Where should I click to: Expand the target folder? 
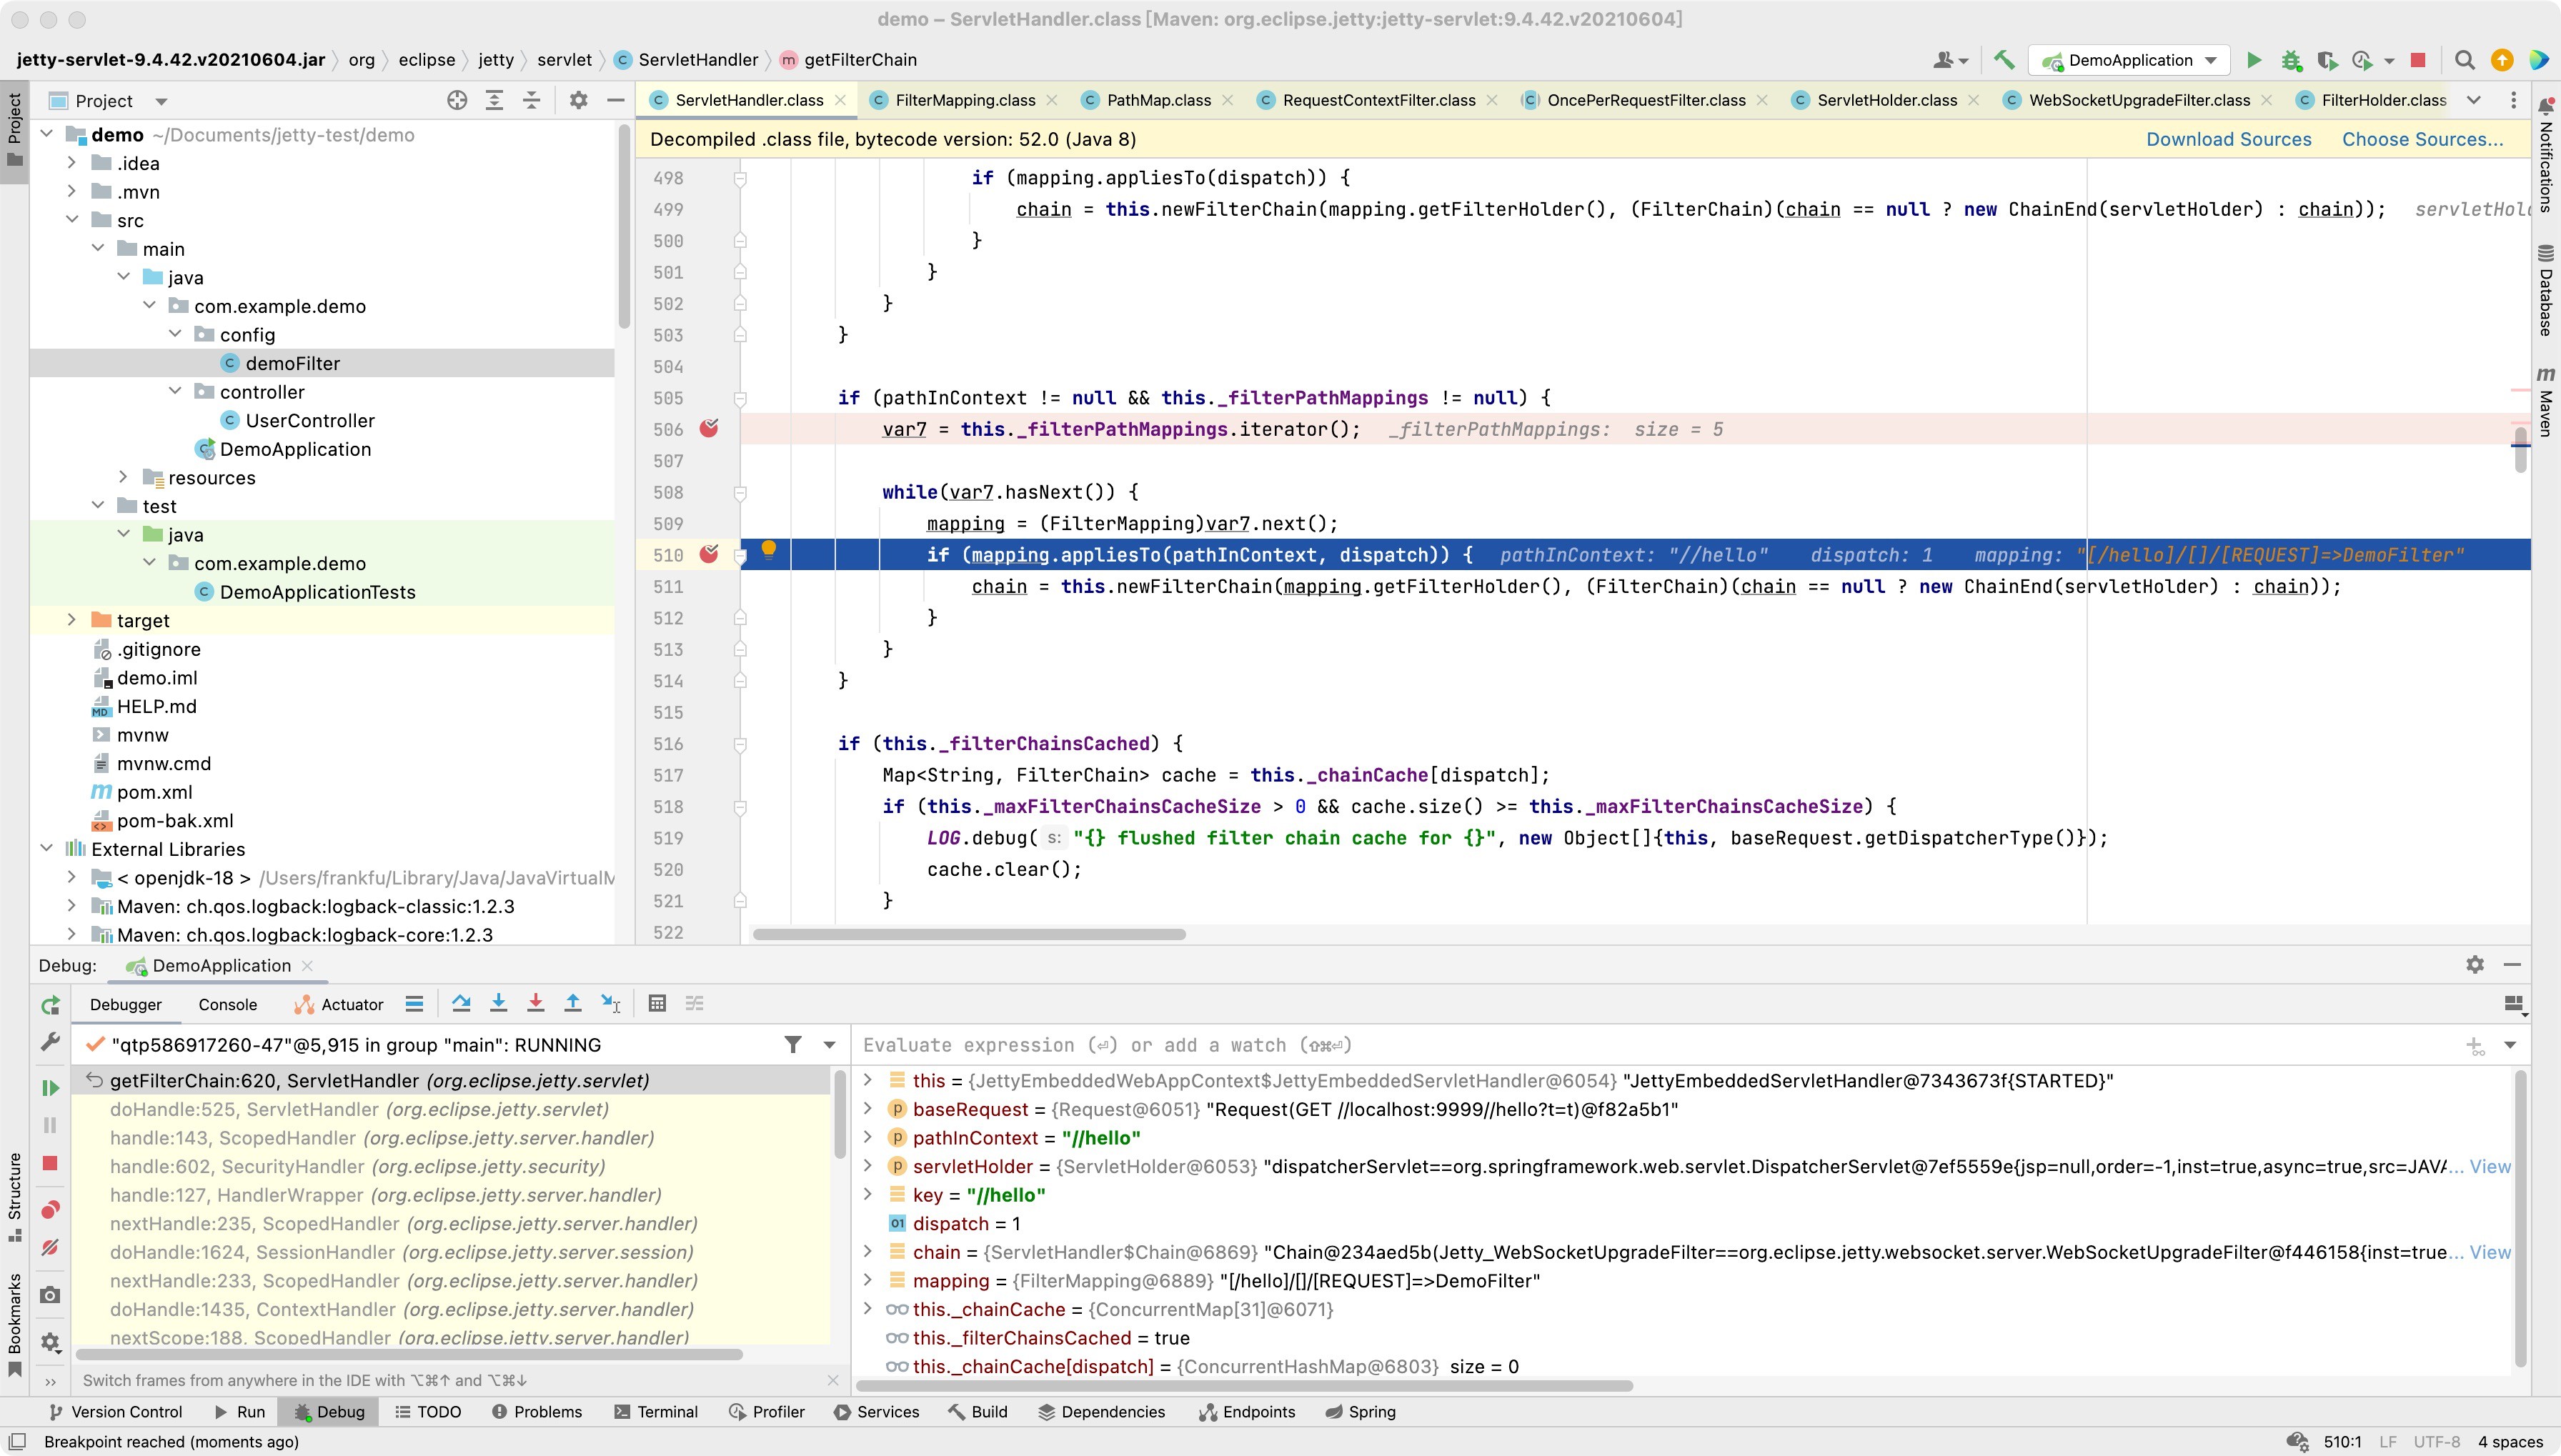72,620
